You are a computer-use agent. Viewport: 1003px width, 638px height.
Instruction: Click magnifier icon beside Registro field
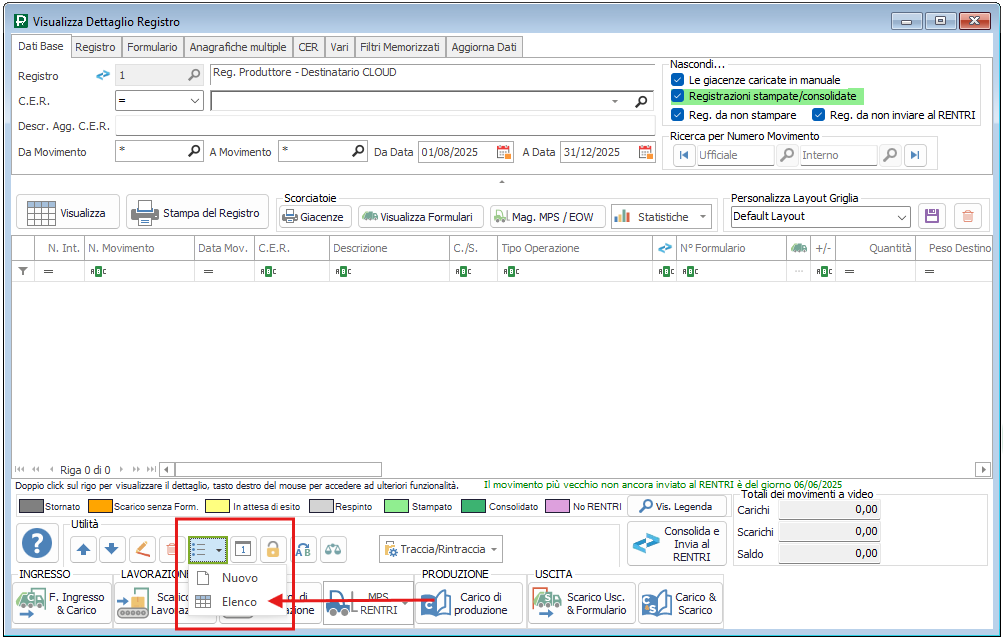pos(194,75)
